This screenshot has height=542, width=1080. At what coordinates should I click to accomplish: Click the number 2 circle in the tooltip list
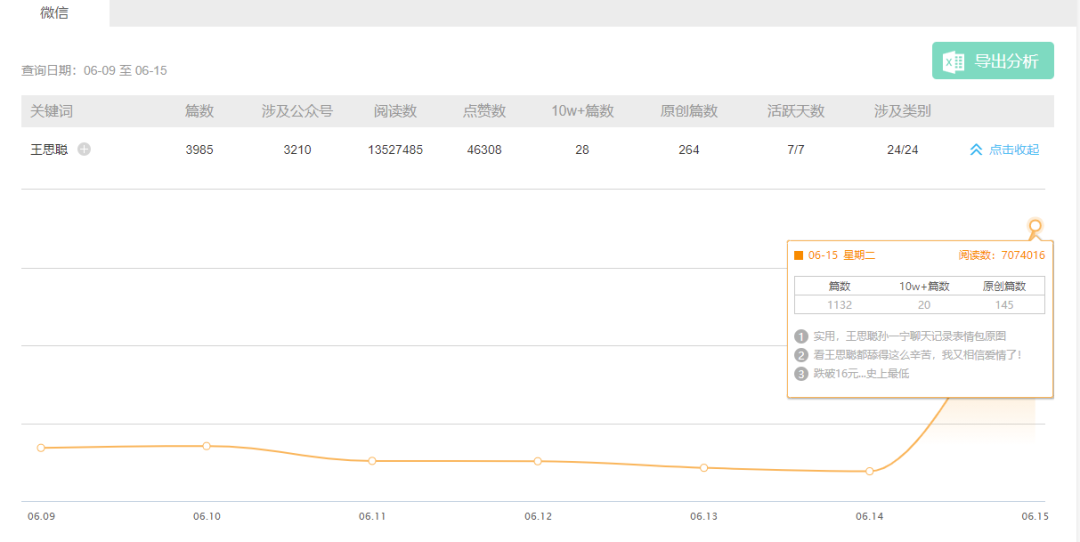pos(801,355)
